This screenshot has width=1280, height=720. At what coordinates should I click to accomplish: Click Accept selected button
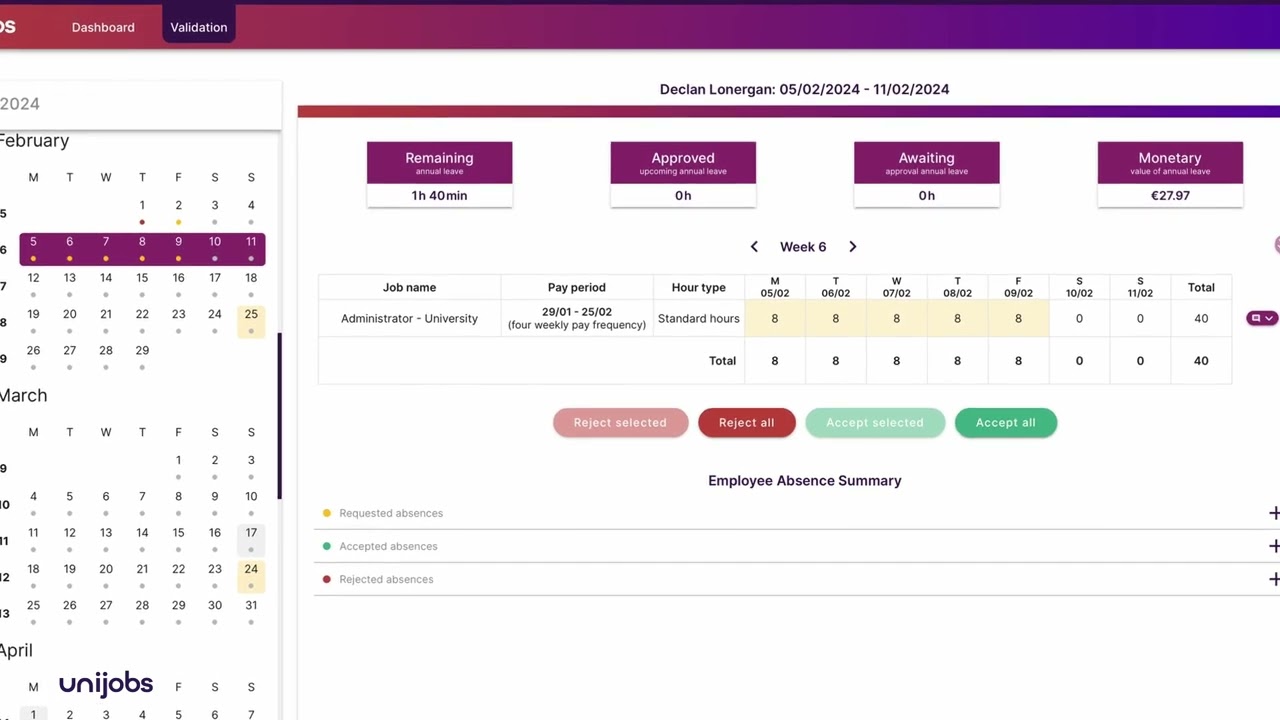pyautogui.click(x=874, y=423)
